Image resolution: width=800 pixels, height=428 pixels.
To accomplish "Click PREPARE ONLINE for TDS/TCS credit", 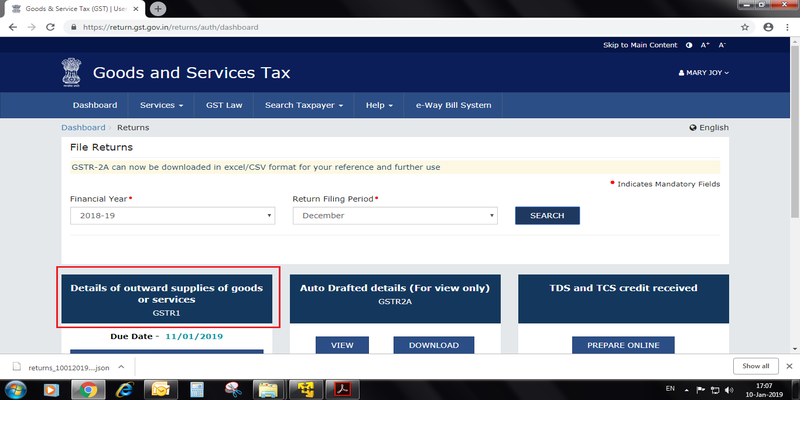I will pos(623,345).
